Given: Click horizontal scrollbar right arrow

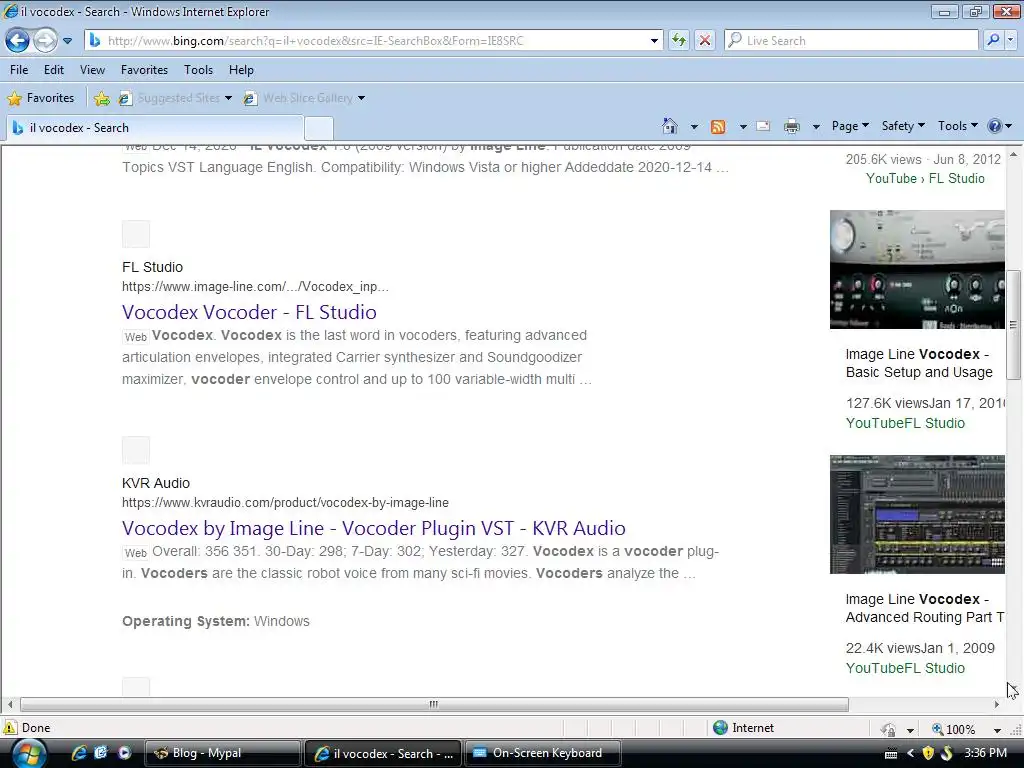Looking at the screenshot, I should click(997, 705).
